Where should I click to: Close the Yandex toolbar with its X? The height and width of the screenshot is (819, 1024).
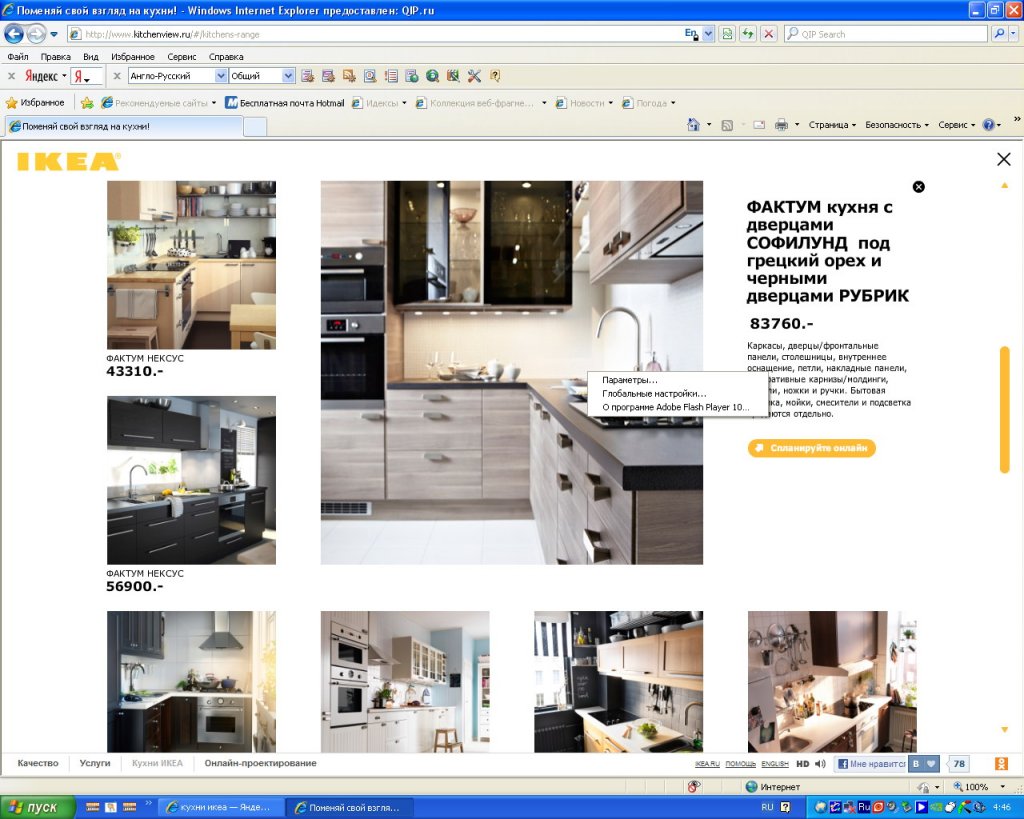point(11,76)
